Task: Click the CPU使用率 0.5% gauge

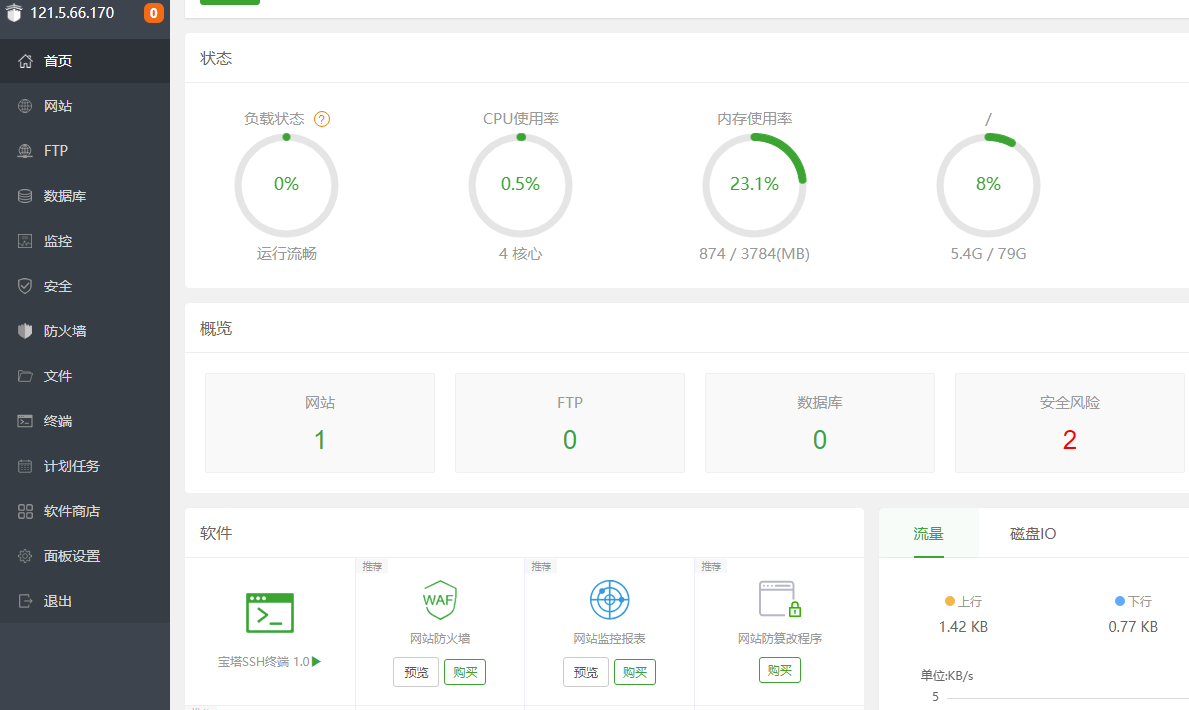Action: pyautogui.click(x=520, y=185)
